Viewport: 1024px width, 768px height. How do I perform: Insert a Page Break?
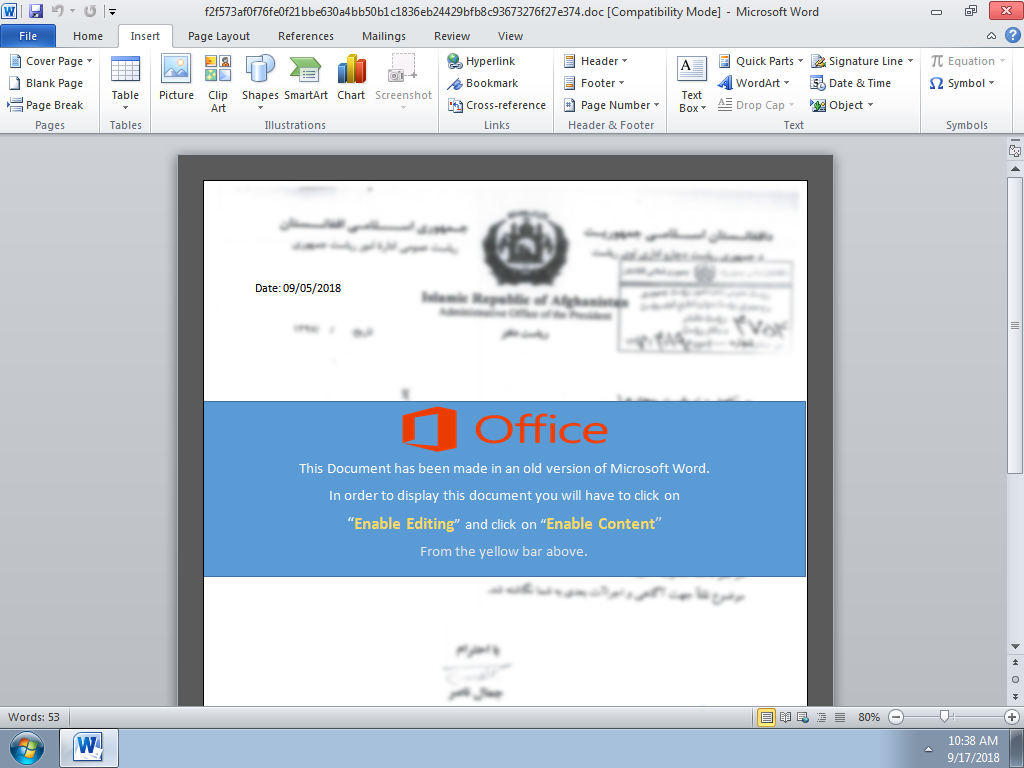click(46, 105)
